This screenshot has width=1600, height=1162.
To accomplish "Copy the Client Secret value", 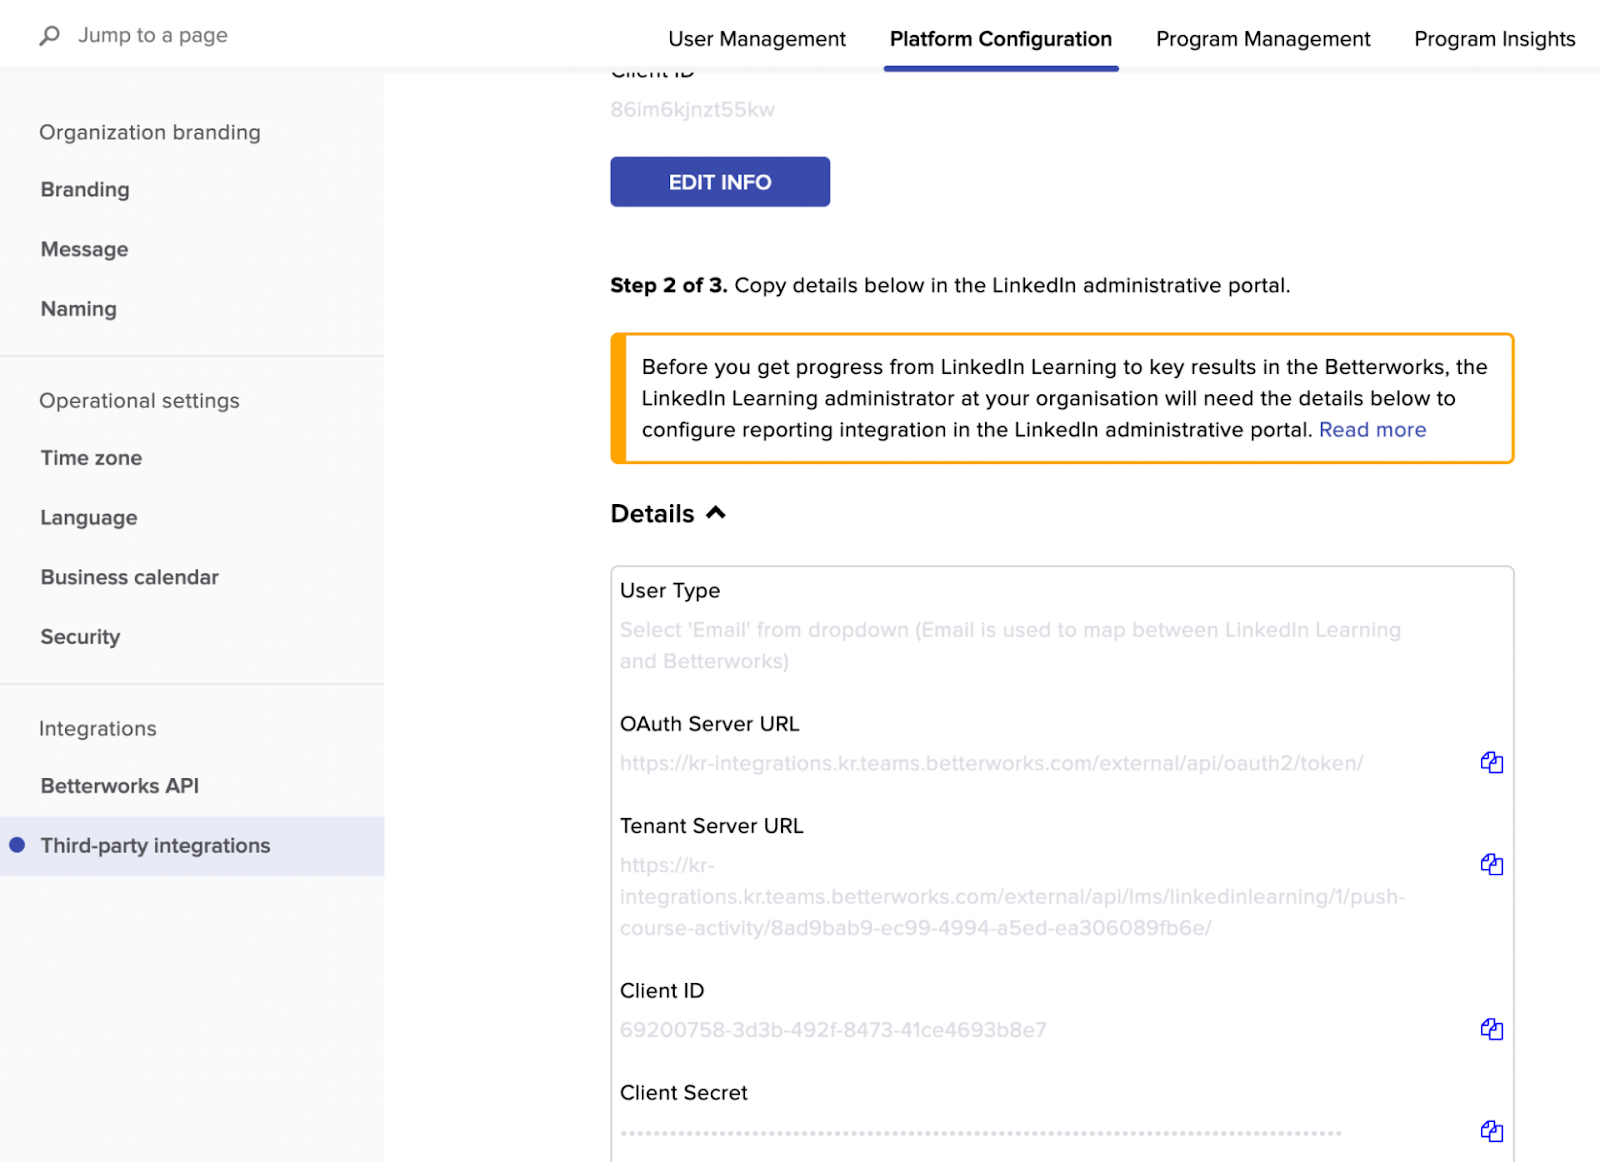I will click(x=1491, y=1132).
